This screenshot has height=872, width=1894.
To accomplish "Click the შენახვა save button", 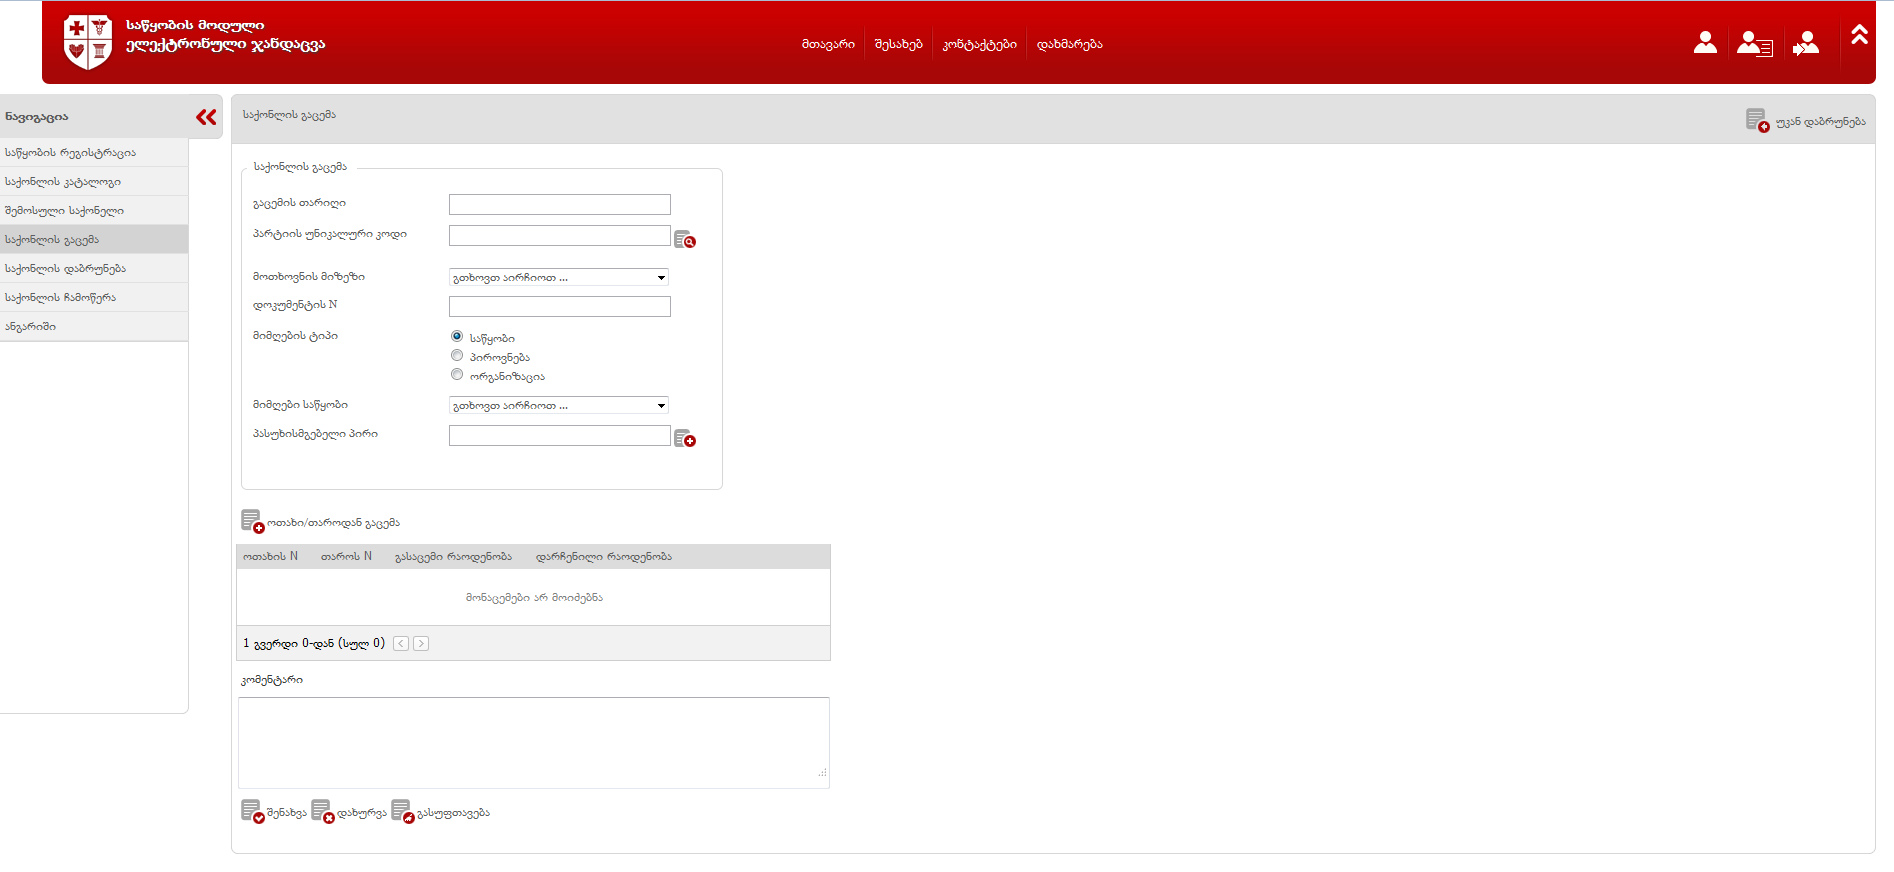I will click(x=274, y=812).
